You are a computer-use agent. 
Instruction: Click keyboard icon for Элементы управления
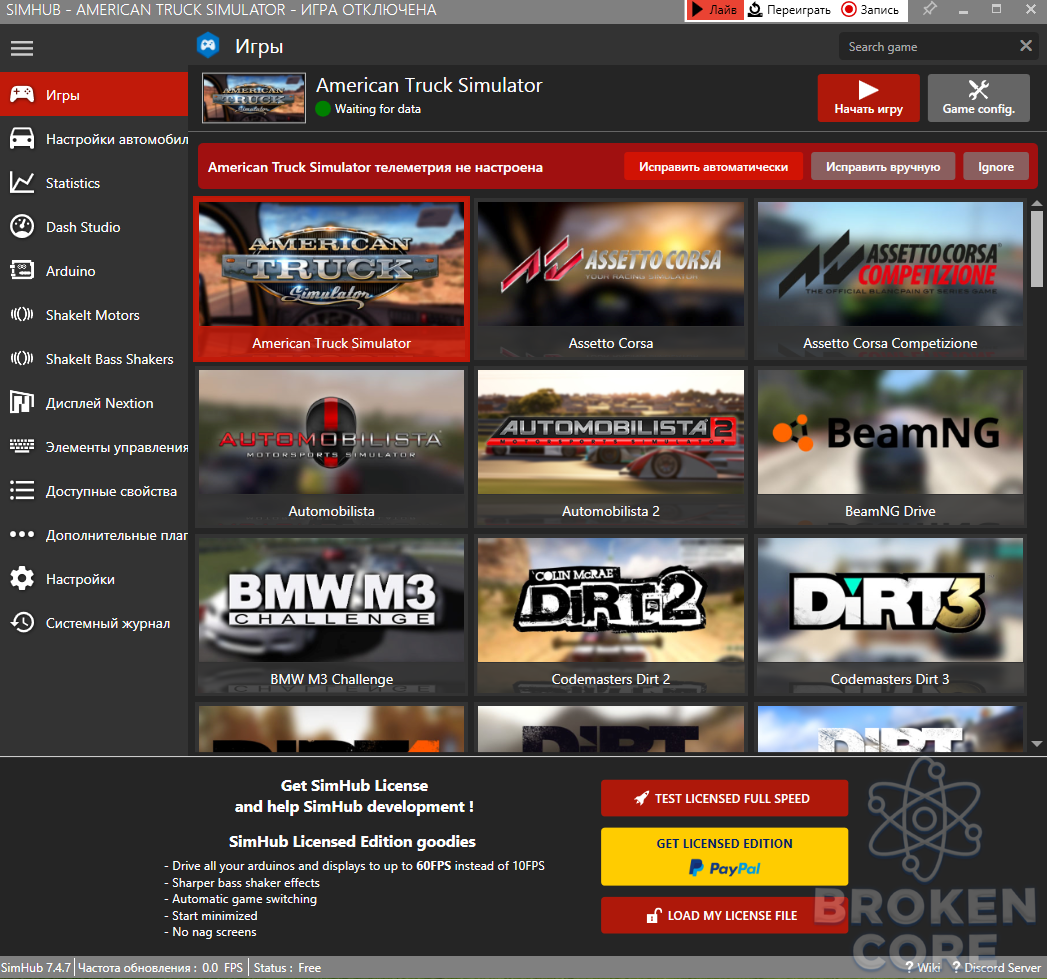point(22,446)
